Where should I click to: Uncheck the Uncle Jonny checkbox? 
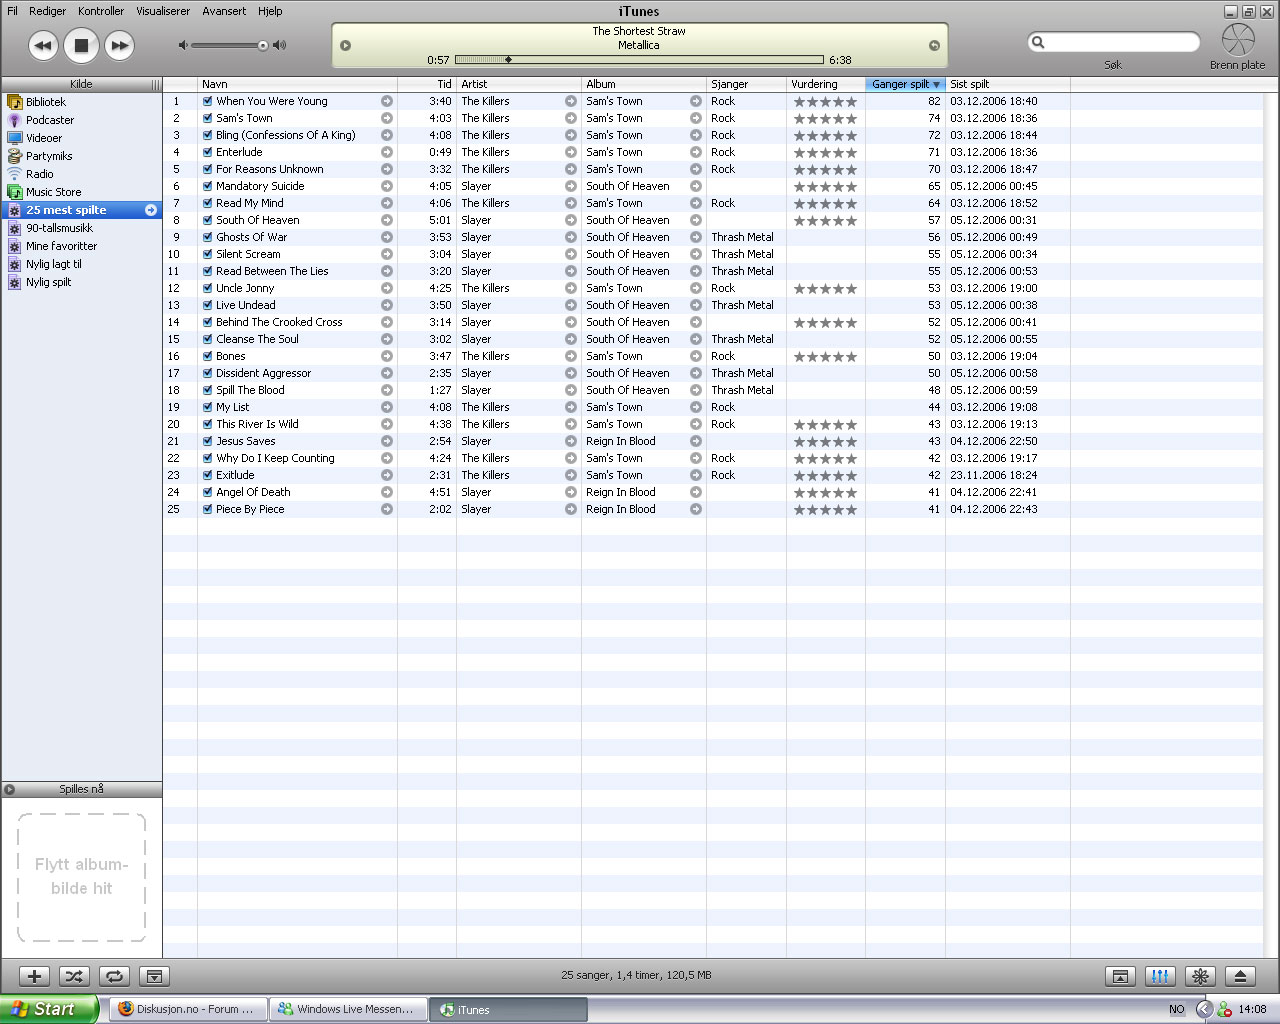tap(207, 288)
